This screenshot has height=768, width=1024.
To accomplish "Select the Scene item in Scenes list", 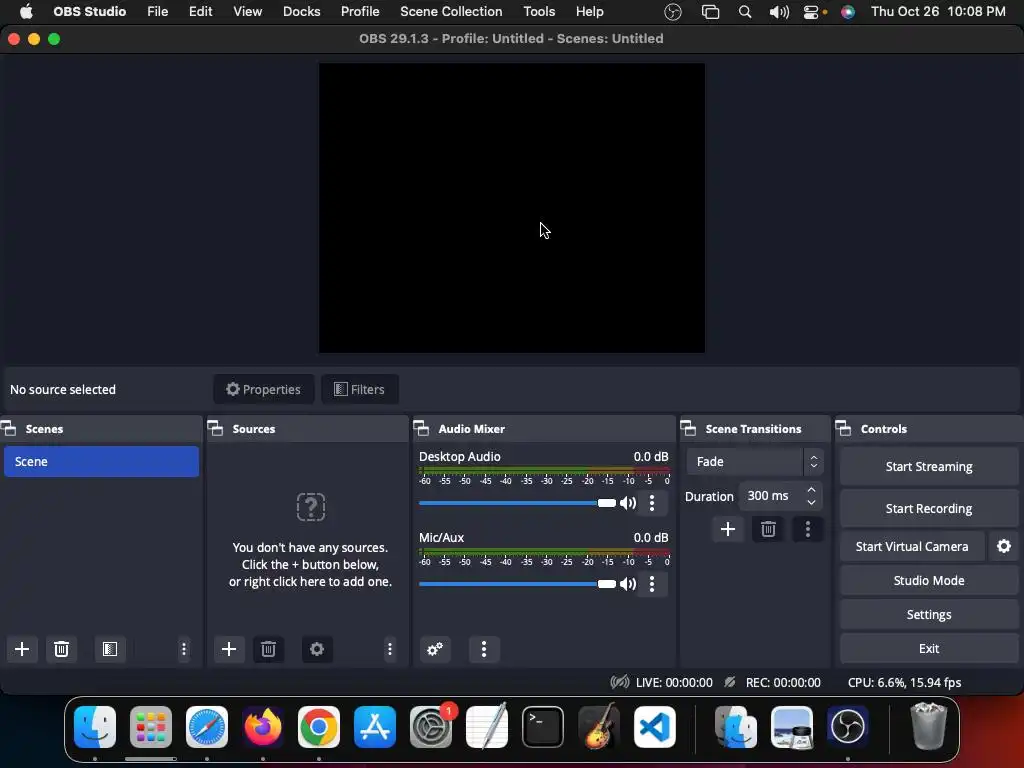I will pyautogui.click(x=101, y=462).
